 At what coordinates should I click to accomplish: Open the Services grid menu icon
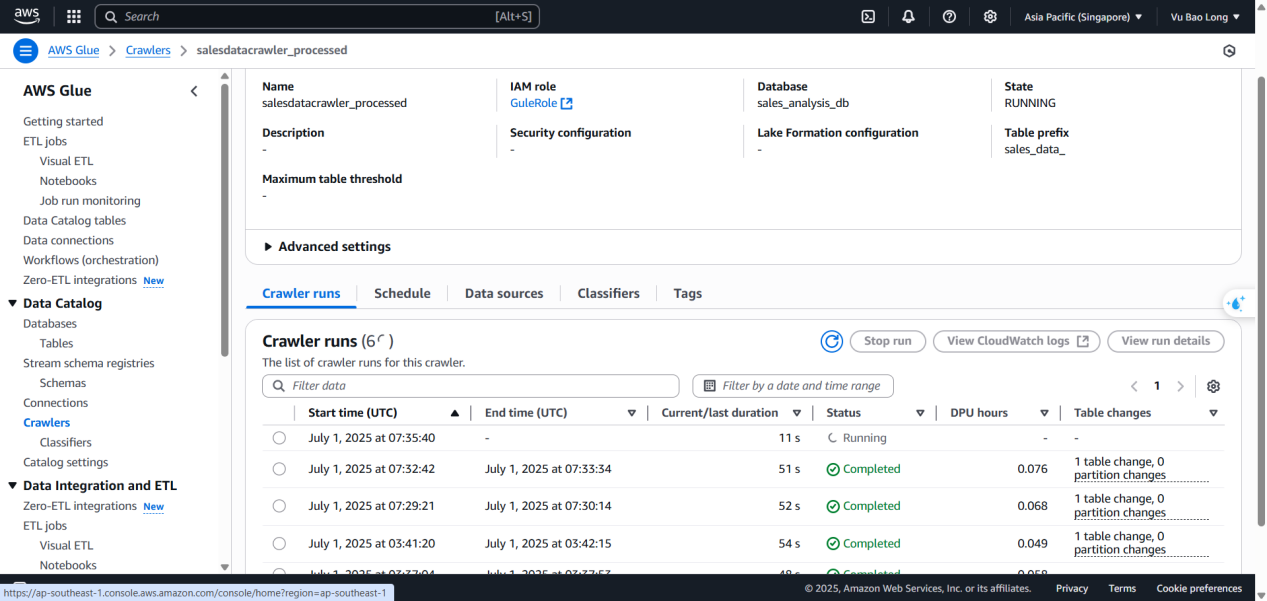tap(73, 17)
